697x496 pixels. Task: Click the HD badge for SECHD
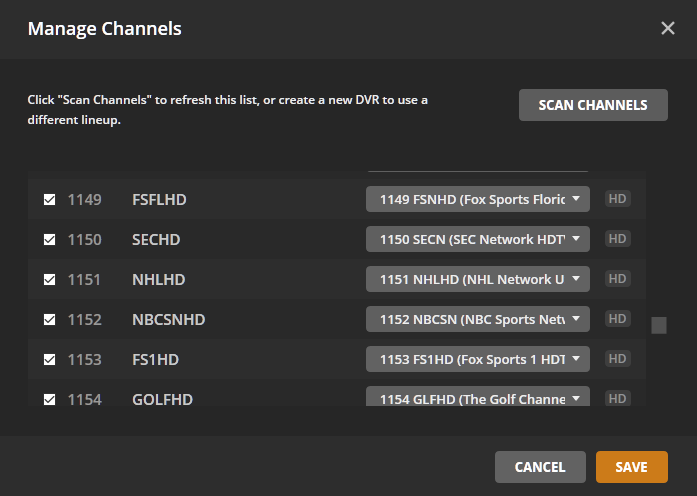(x=617, y=239)
